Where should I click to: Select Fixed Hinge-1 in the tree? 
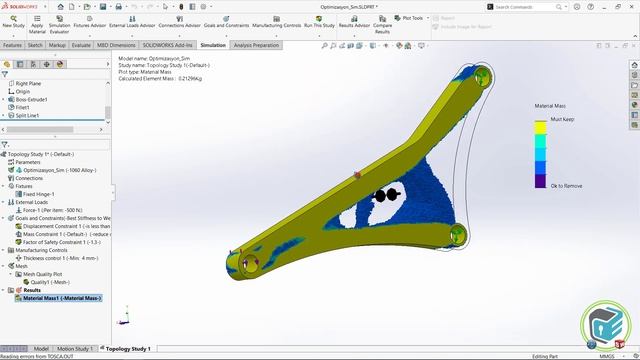(35, 194)
